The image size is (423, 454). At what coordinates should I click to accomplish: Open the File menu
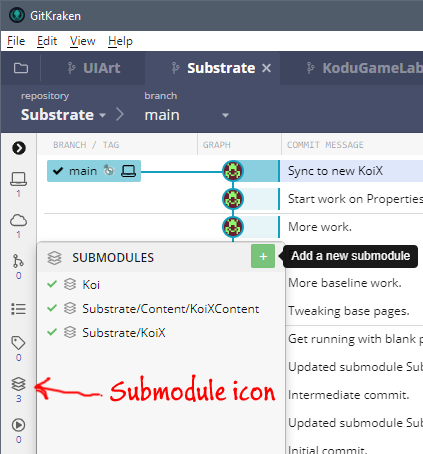click(16, 41)
